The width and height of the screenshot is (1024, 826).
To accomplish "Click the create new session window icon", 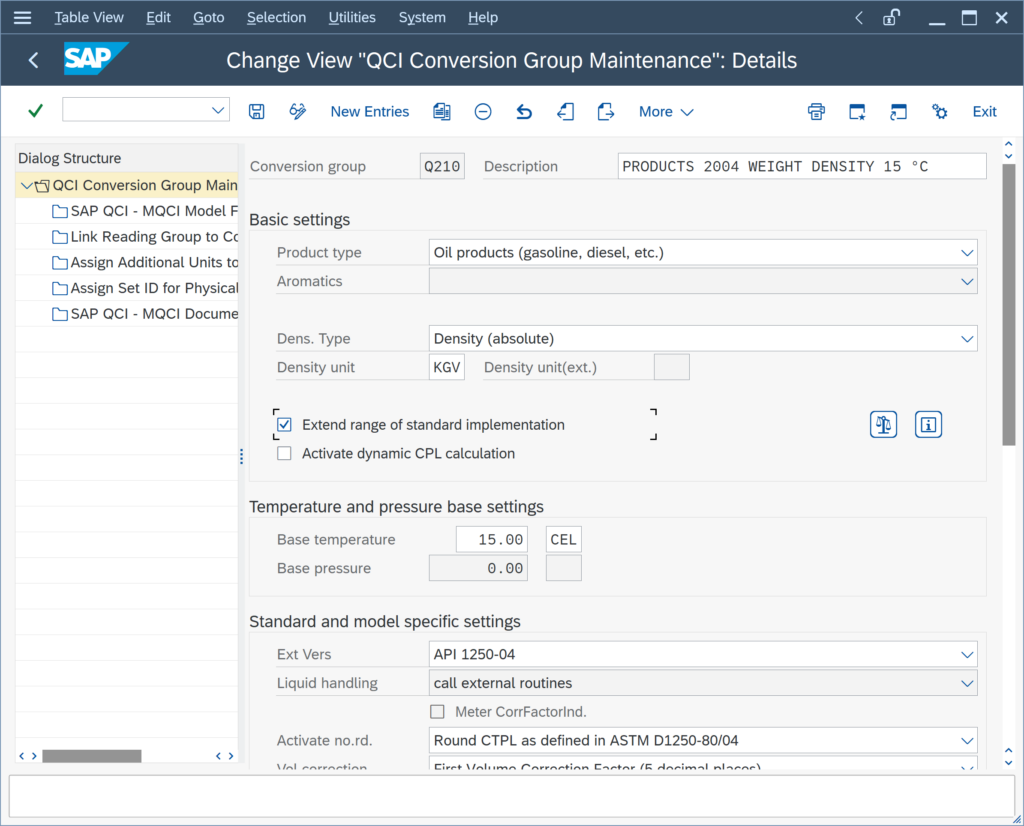I will pyautogui.click(x=857, y=112).
